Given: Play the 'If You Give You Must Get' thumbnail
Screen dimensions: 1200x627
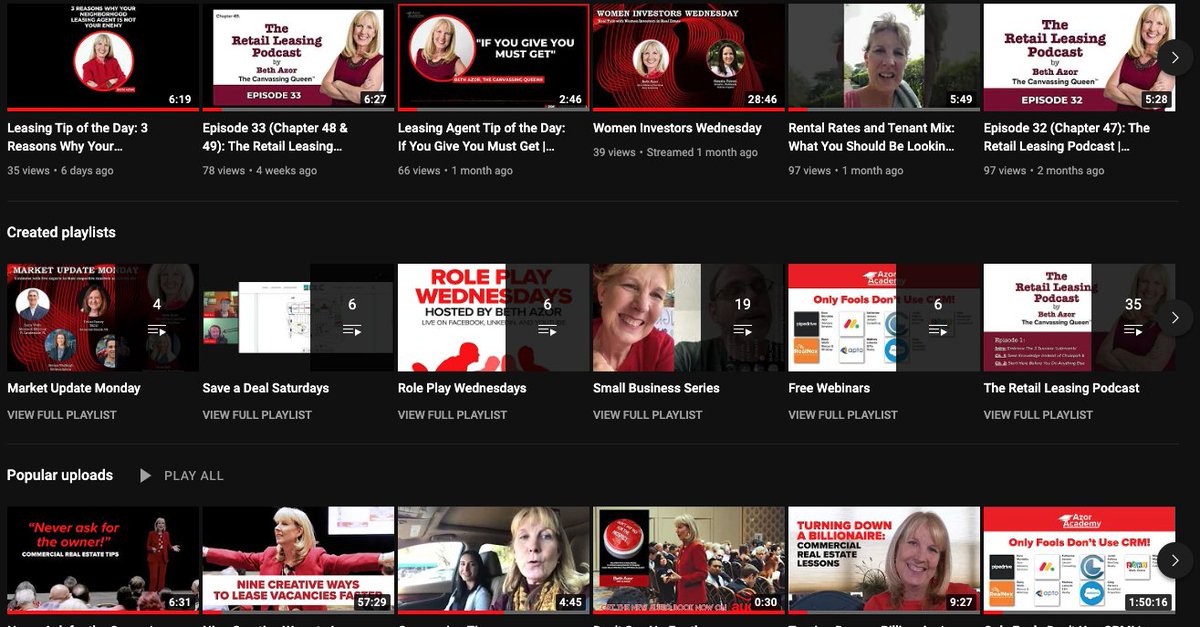Looking at the screenshot, I should (493, 57).
